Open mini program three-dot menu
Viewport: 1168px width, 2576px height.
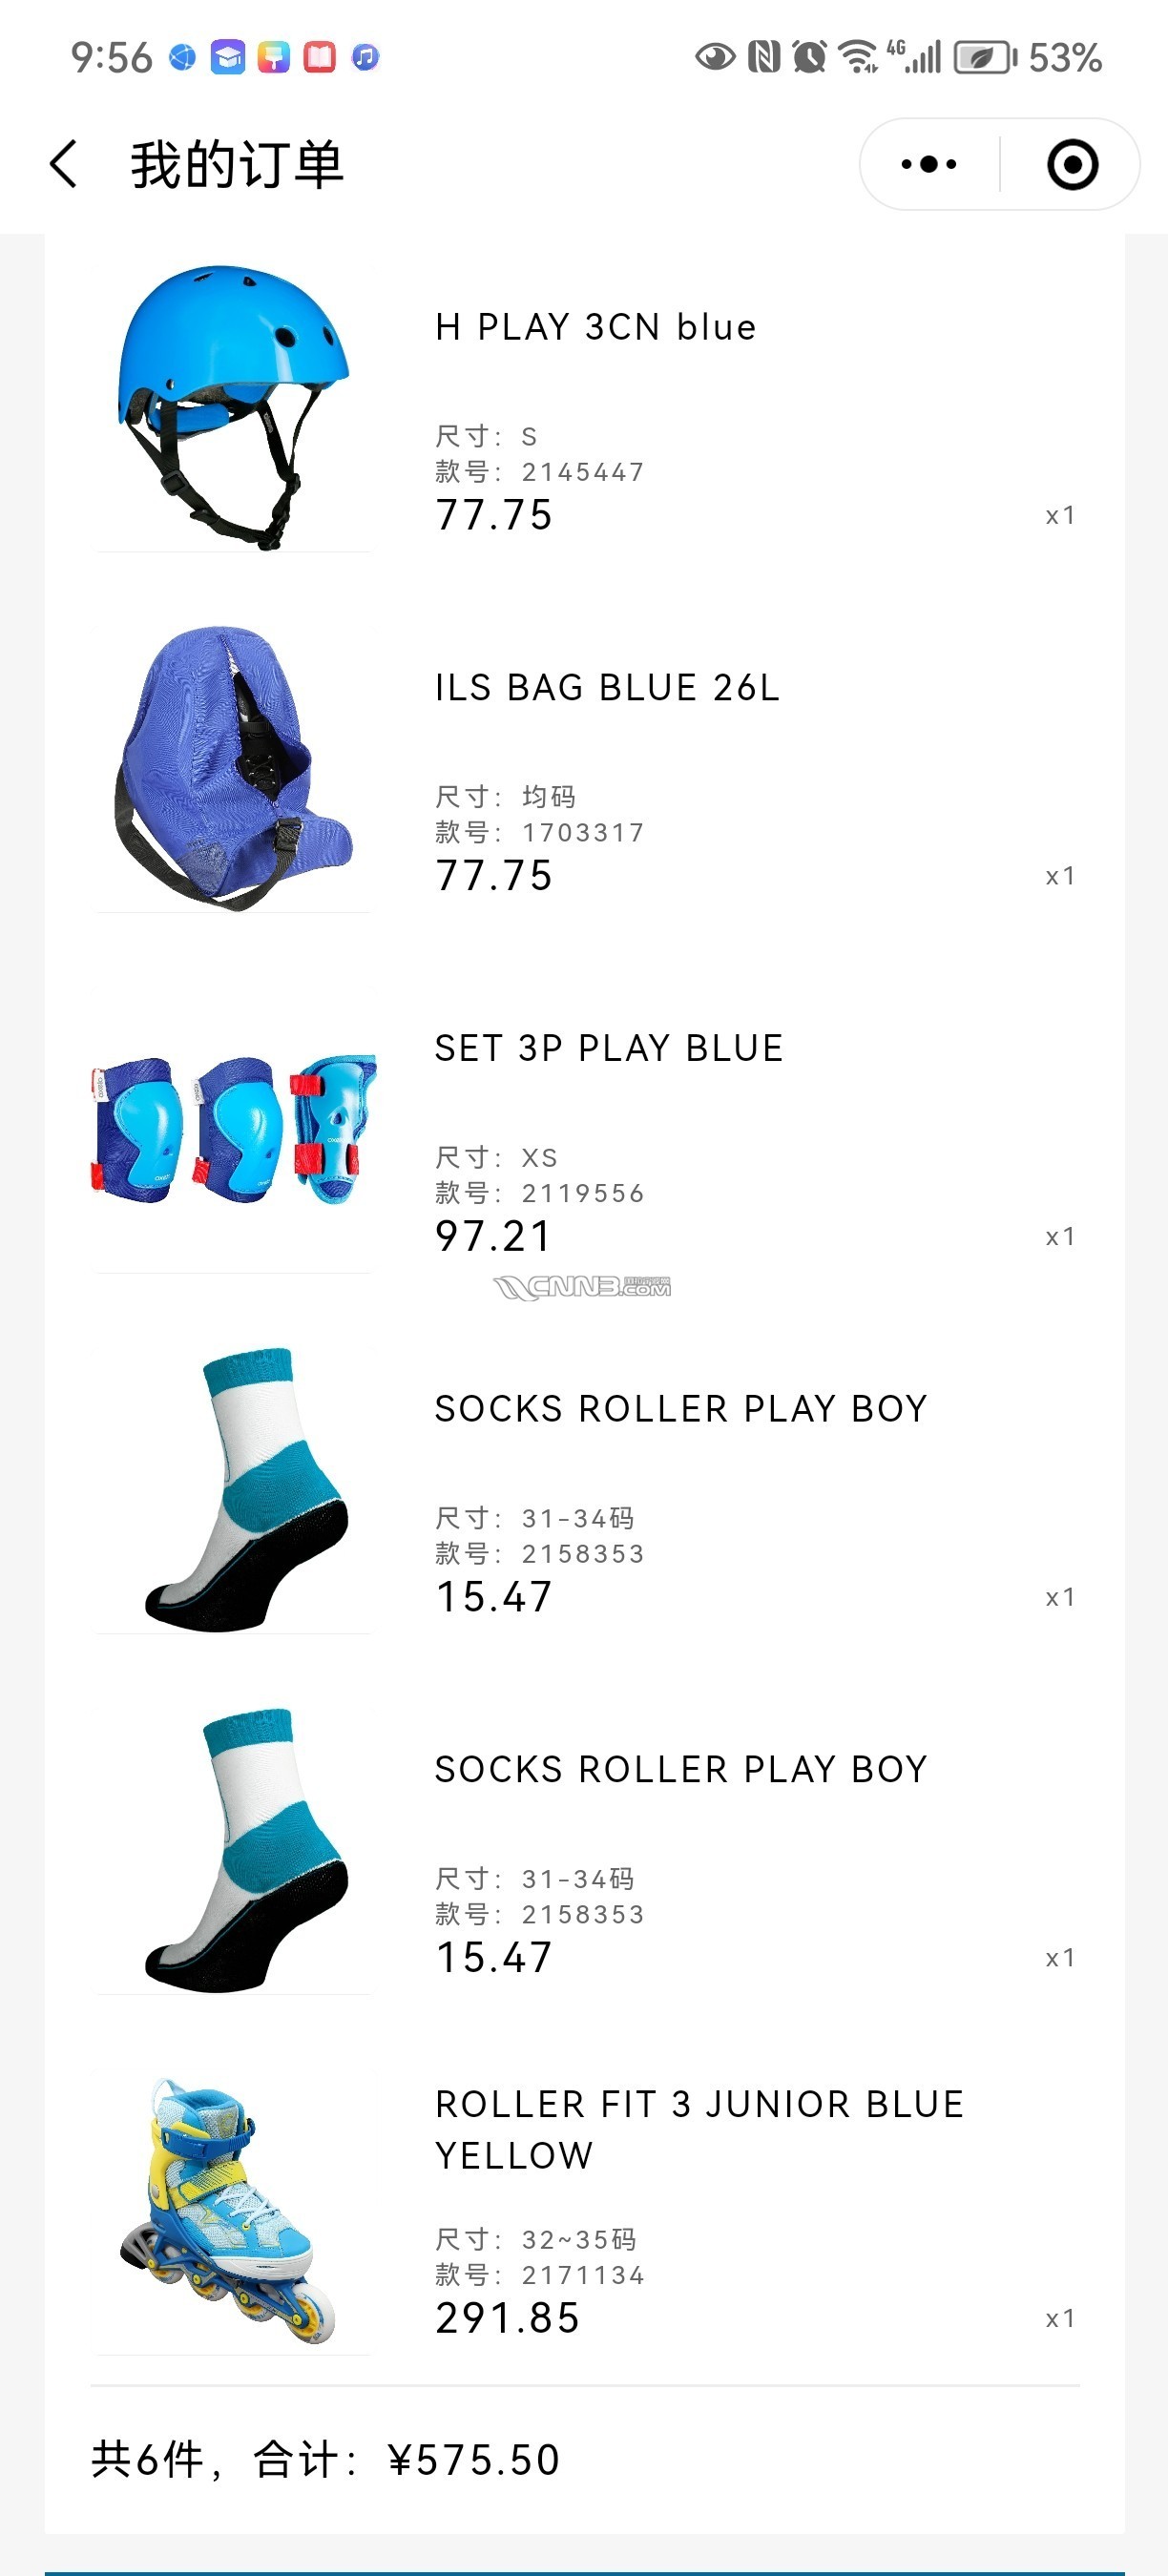(x=928, y=164)
